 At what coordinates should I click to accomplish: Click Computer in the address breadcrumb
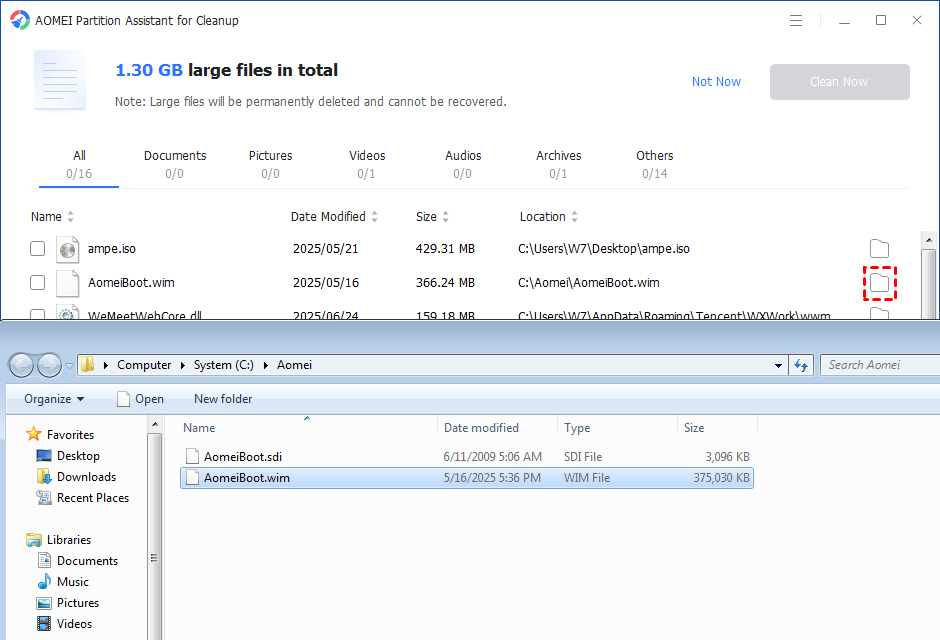pos(144,365)
